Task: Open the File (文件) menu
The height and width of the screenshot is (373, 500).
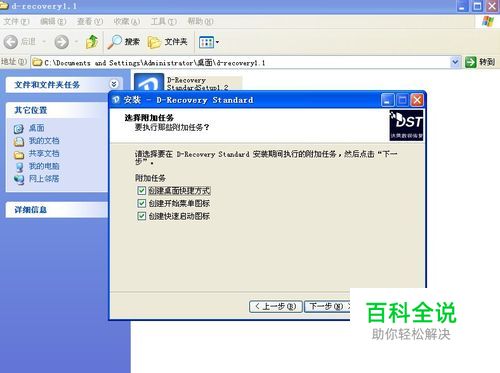Action: click(16, 22)
